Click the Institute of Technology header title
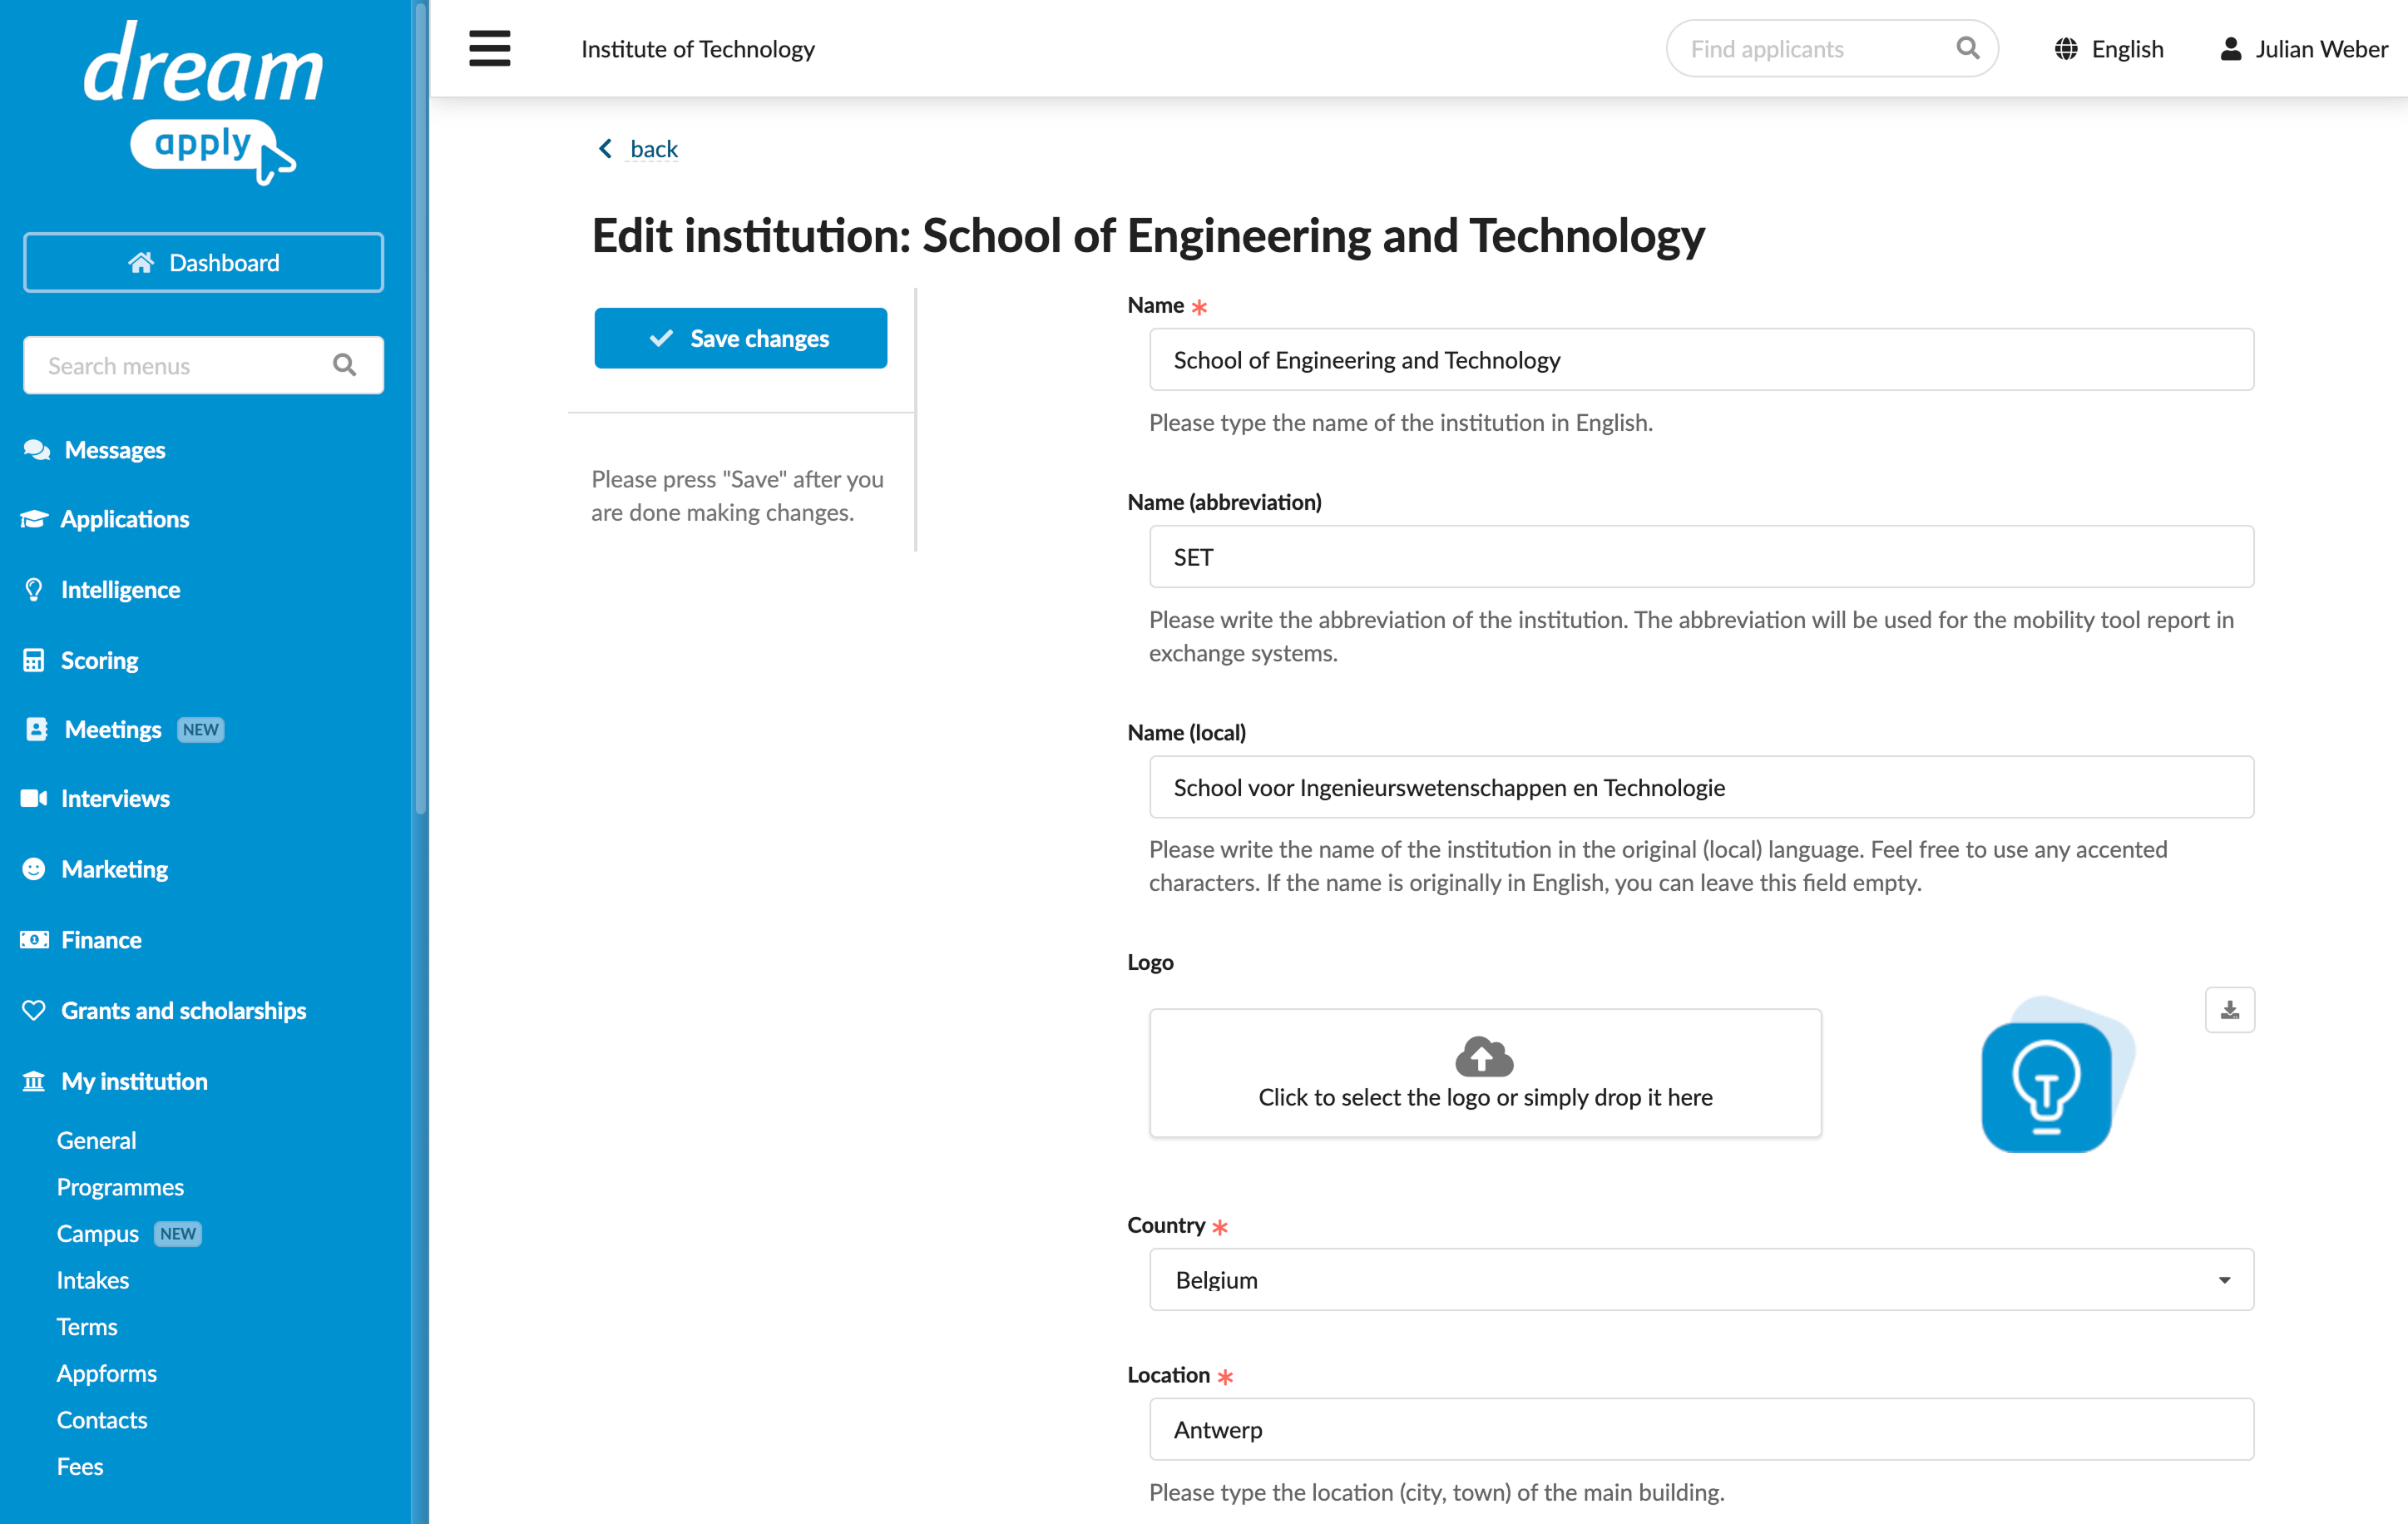 697,49
